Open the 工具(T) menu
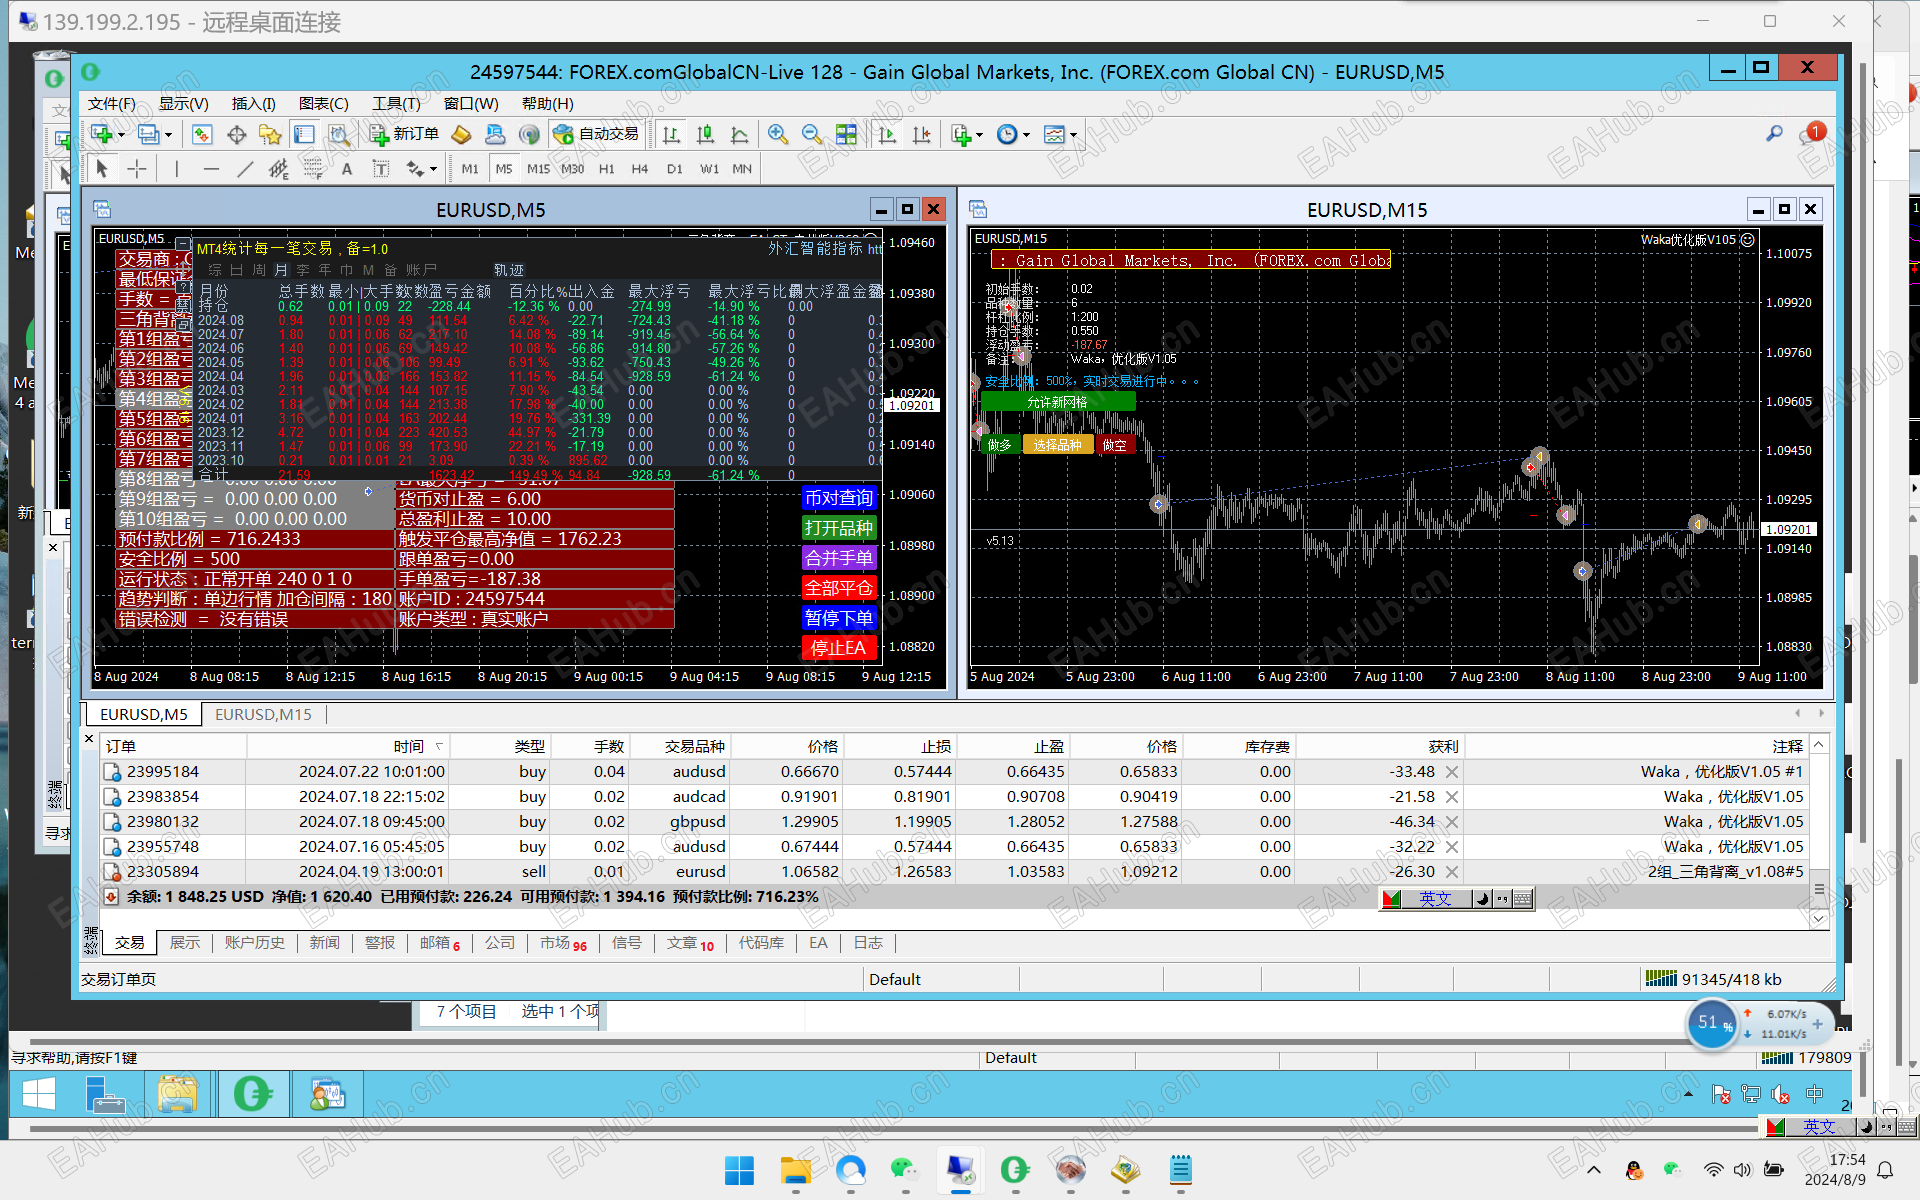 (x=397, y=104)
